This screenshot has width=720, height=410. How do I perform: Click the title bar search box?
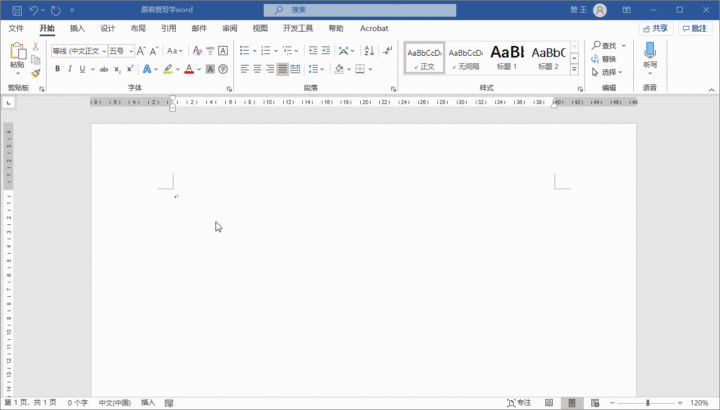pos(360,10)
